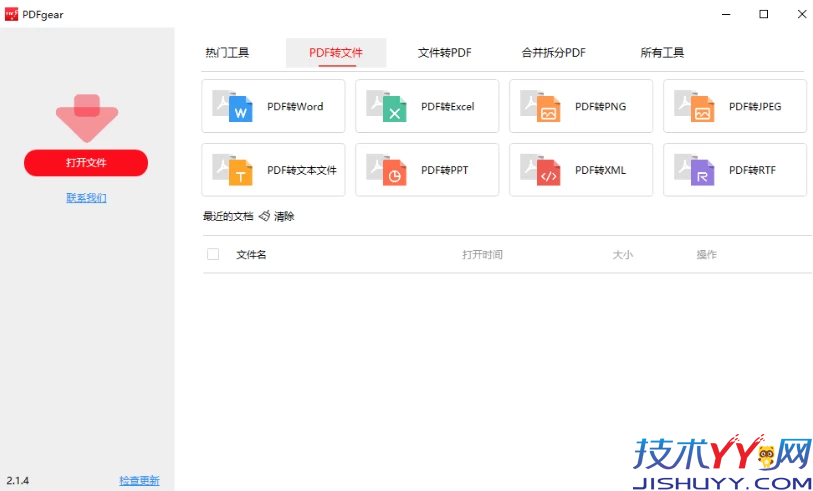Click the 操作 column header
Viewport: 813px width, 491px height.
(706, 255)
